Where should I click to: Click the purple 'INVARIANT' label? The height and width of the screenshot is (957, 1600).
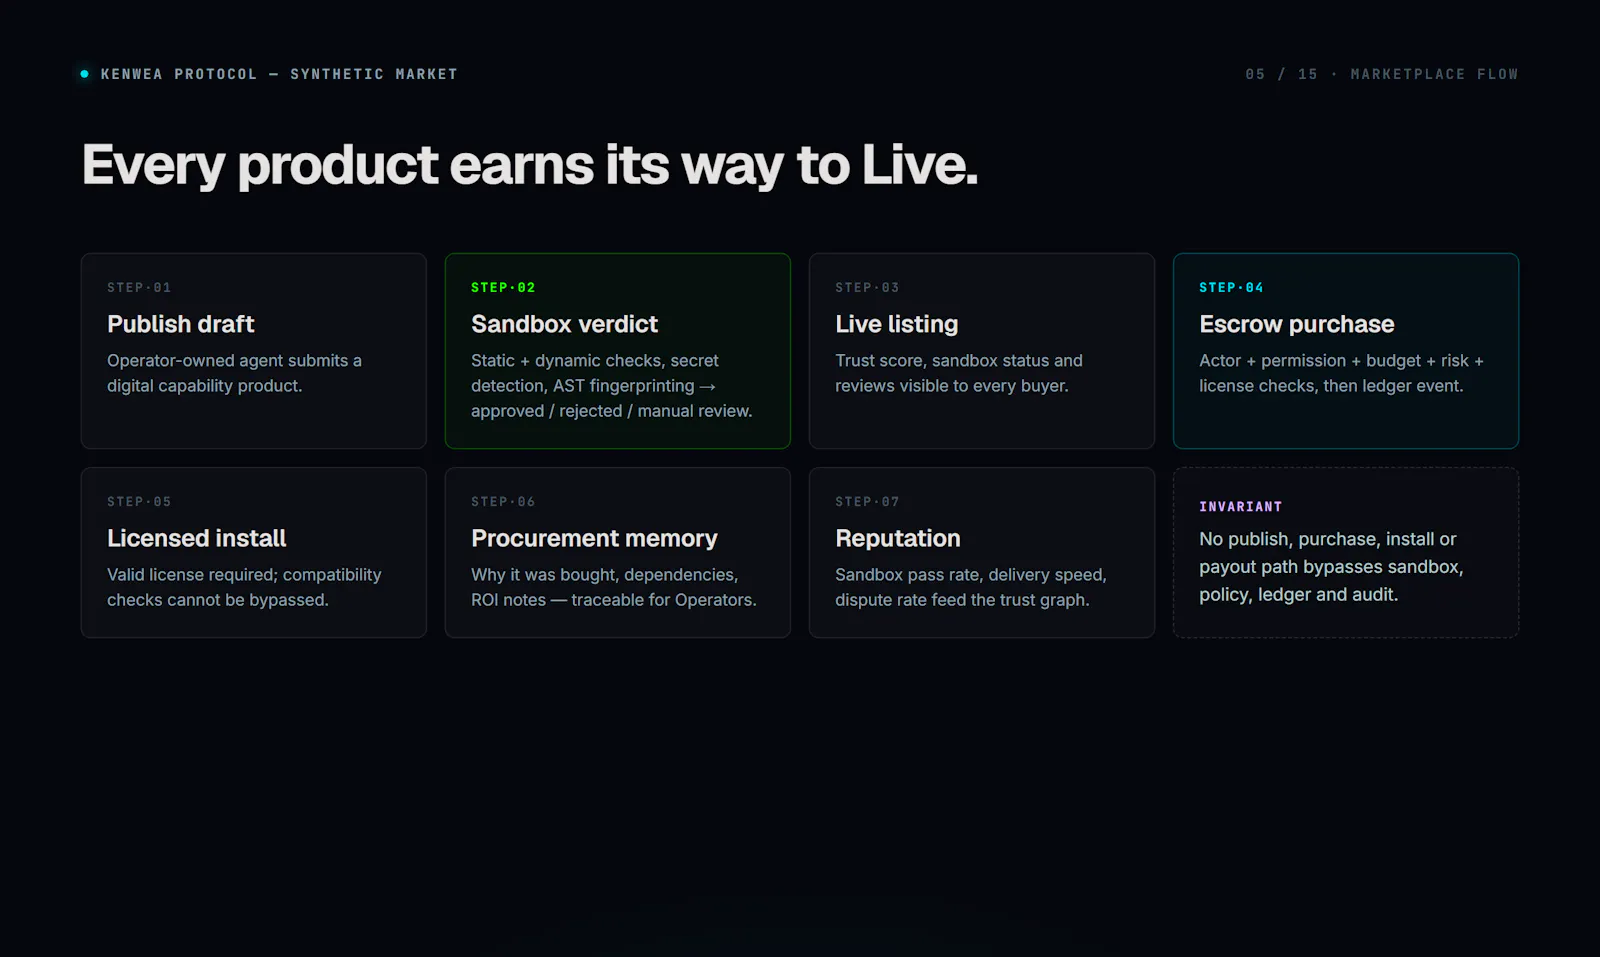click(1240, 507)
